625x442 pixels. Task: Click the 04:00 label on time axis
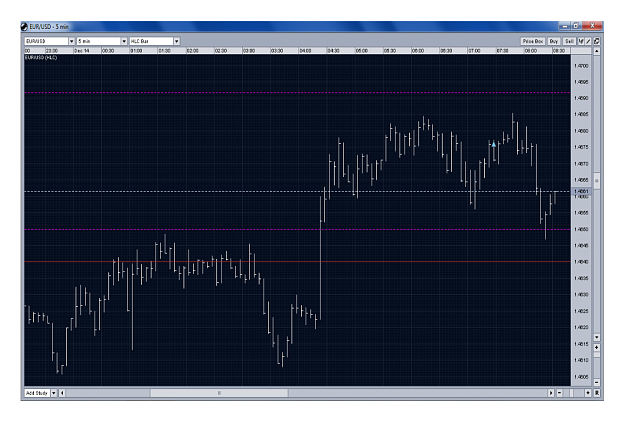tap(305, 51)
